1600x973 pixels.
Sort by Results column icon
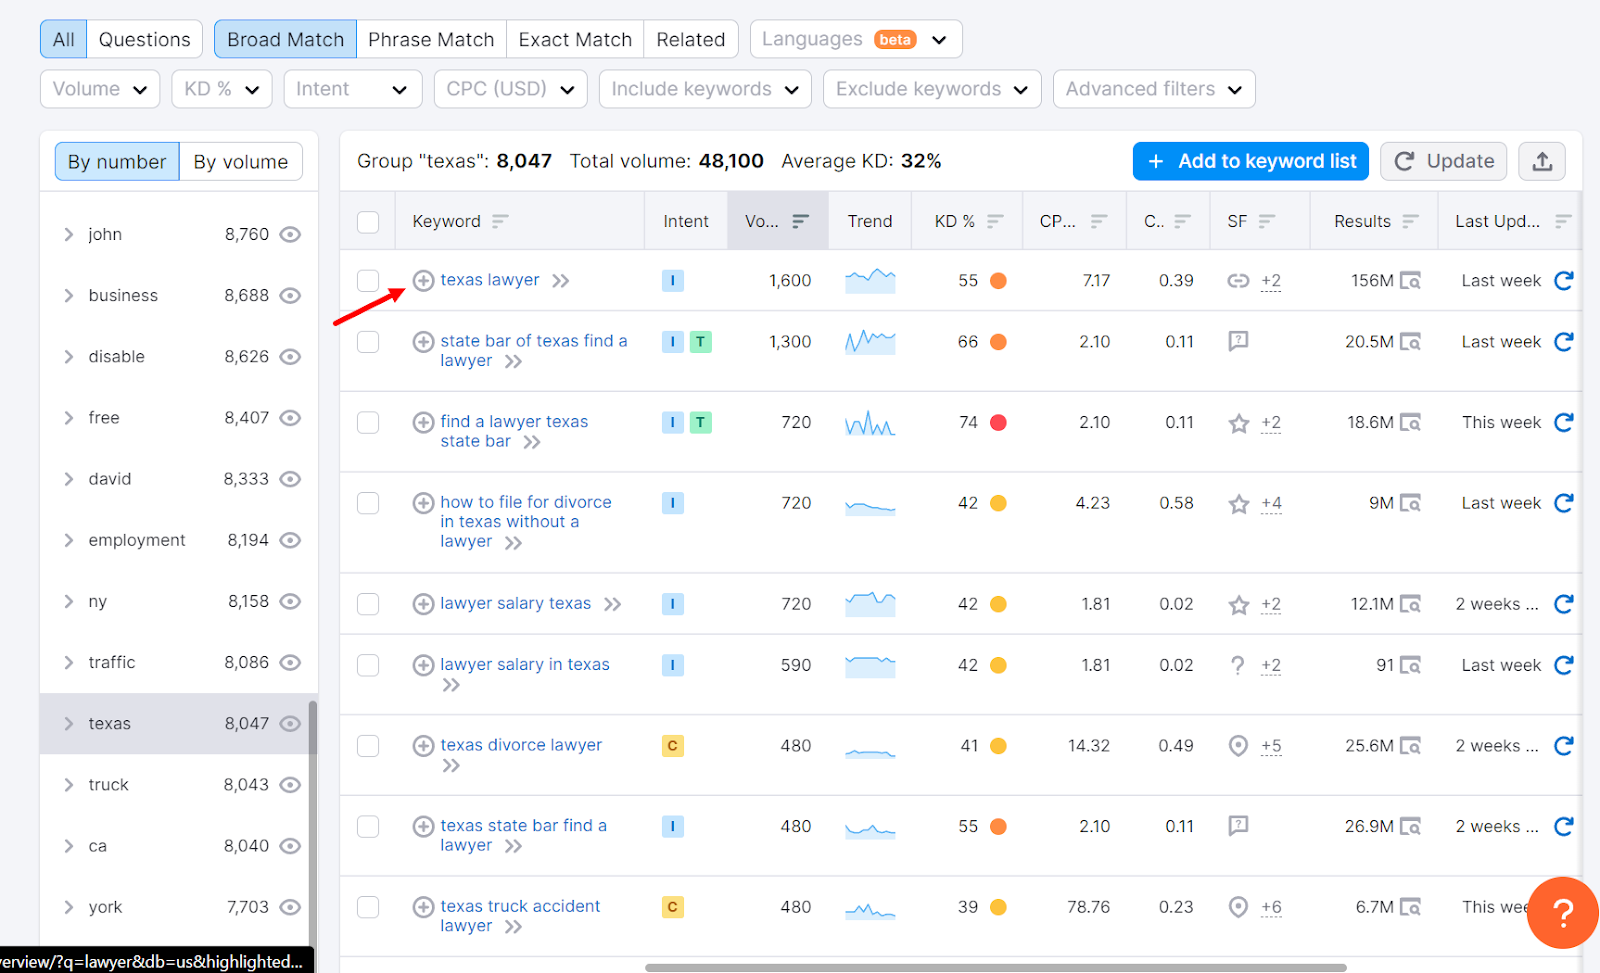coord(1411,221)
